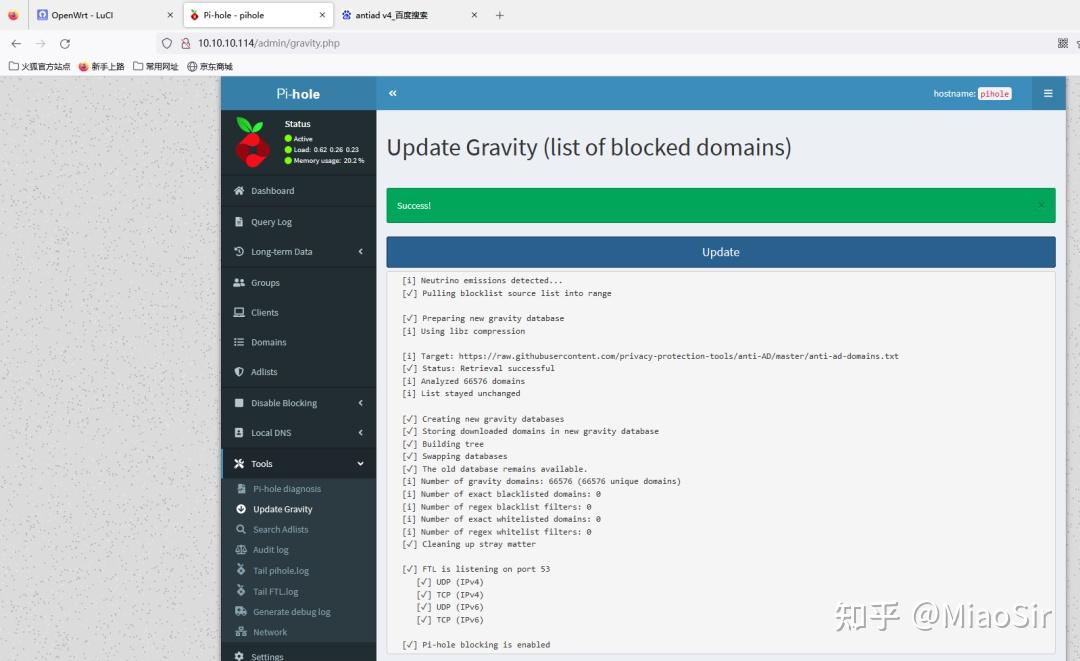Select the Query Log page icon

pyautogui.click(x=239, y=221)
